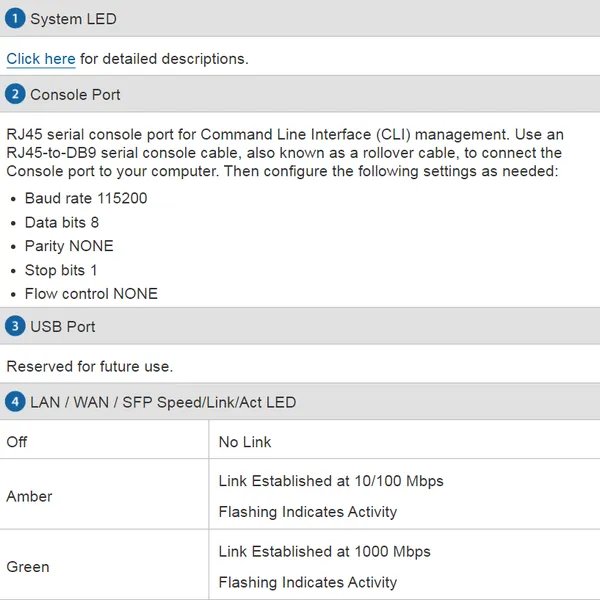Click the number 2 badge beside Console Port
The image size is (600, 600).
(15, 94)
